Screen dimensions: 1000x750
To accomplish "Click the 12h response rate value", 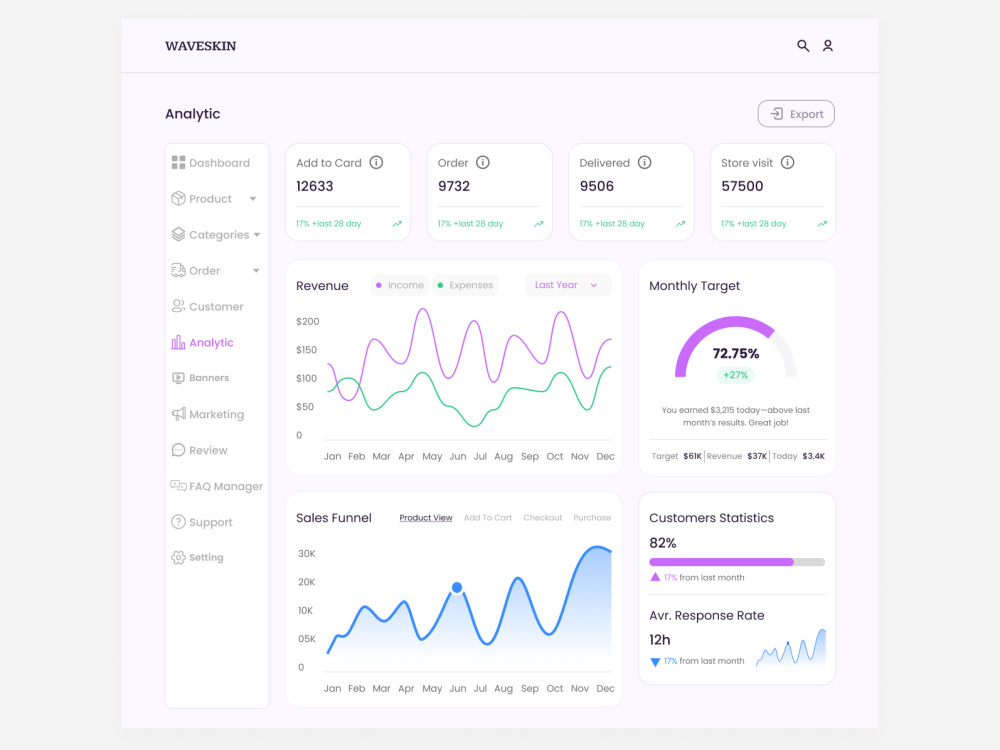I will coord(659,640).
